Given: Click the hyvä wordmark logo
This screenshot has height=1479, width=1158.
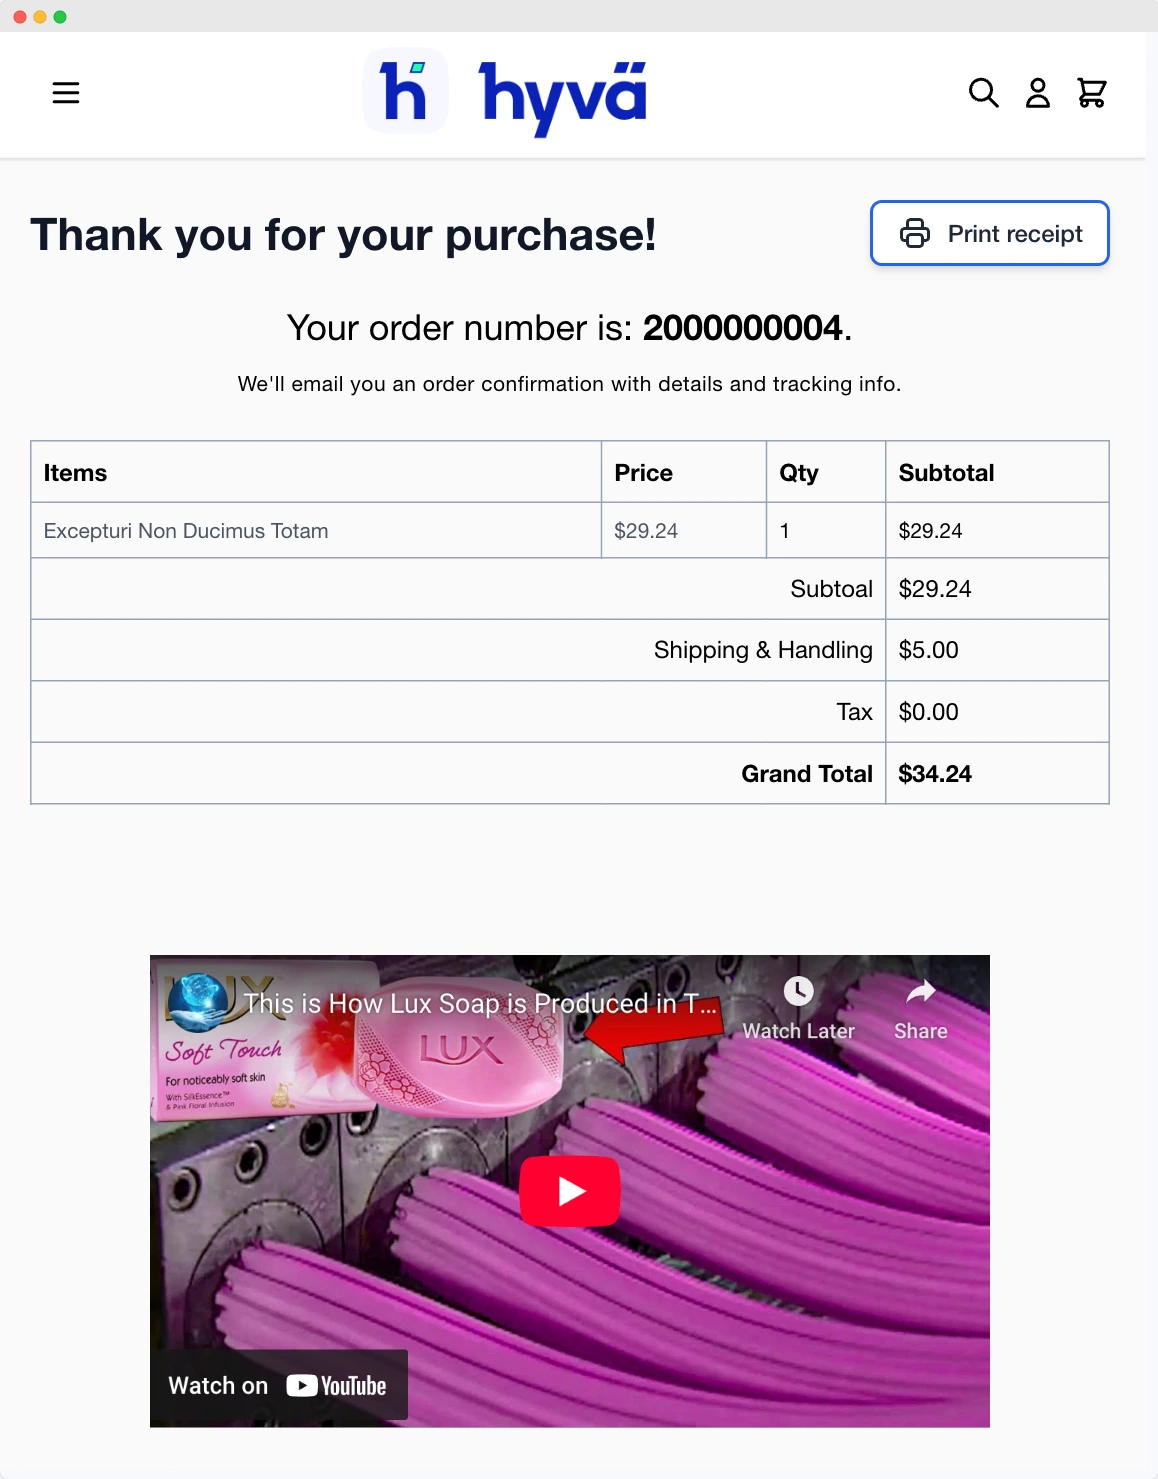Looking at the screenshot, I should pos(563,96).
